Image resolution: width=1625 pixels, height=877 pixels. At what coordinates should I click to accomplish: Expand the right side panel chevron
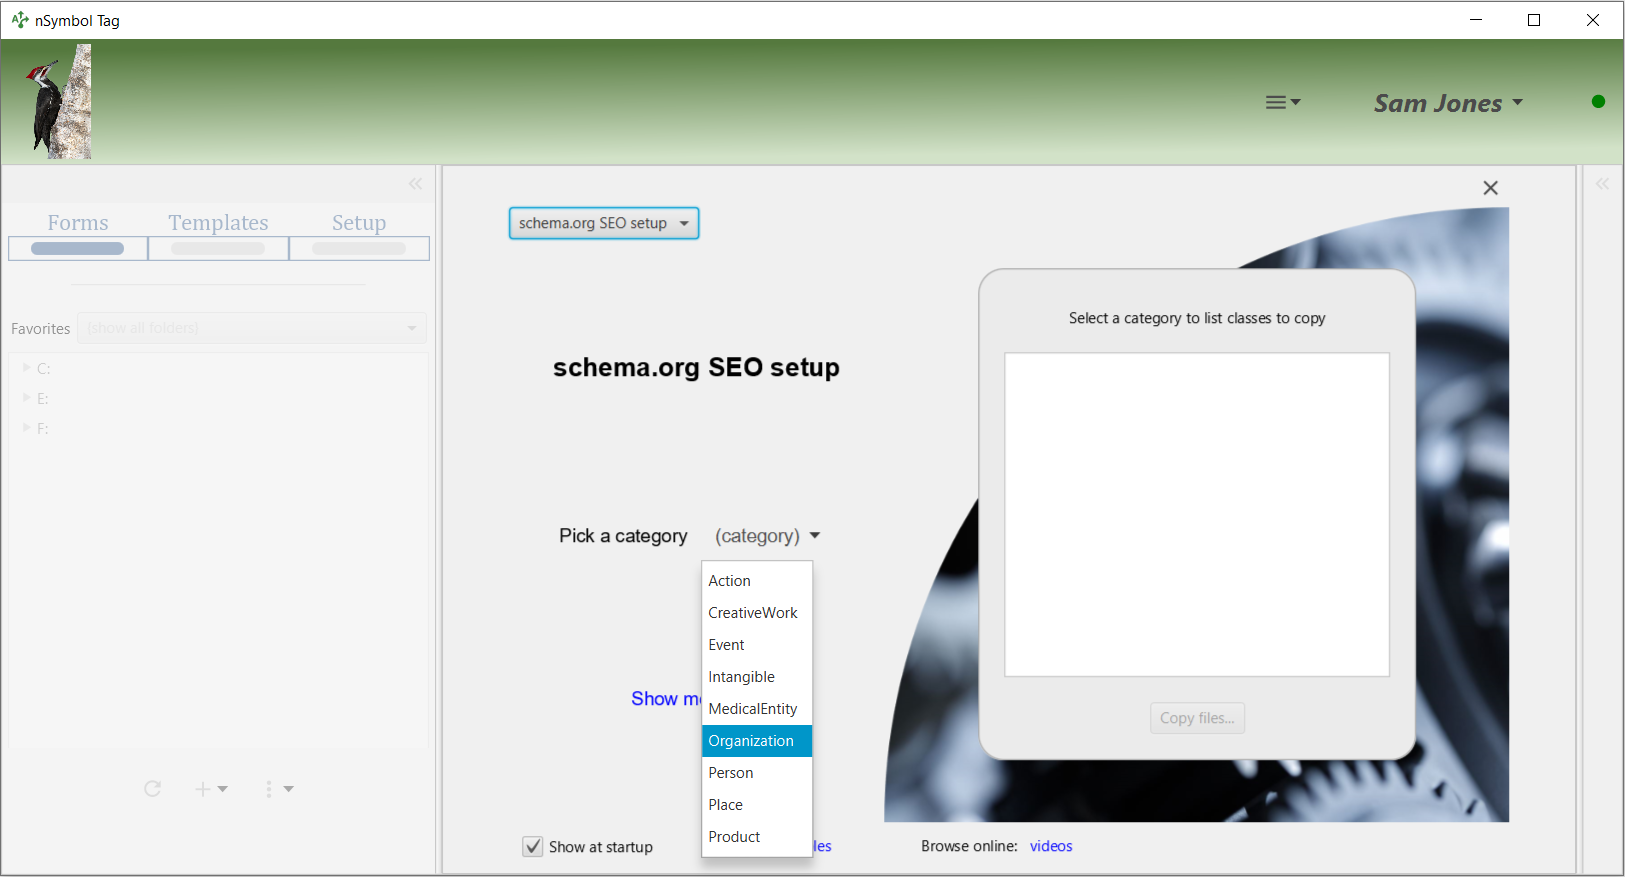pos(1602,184)
